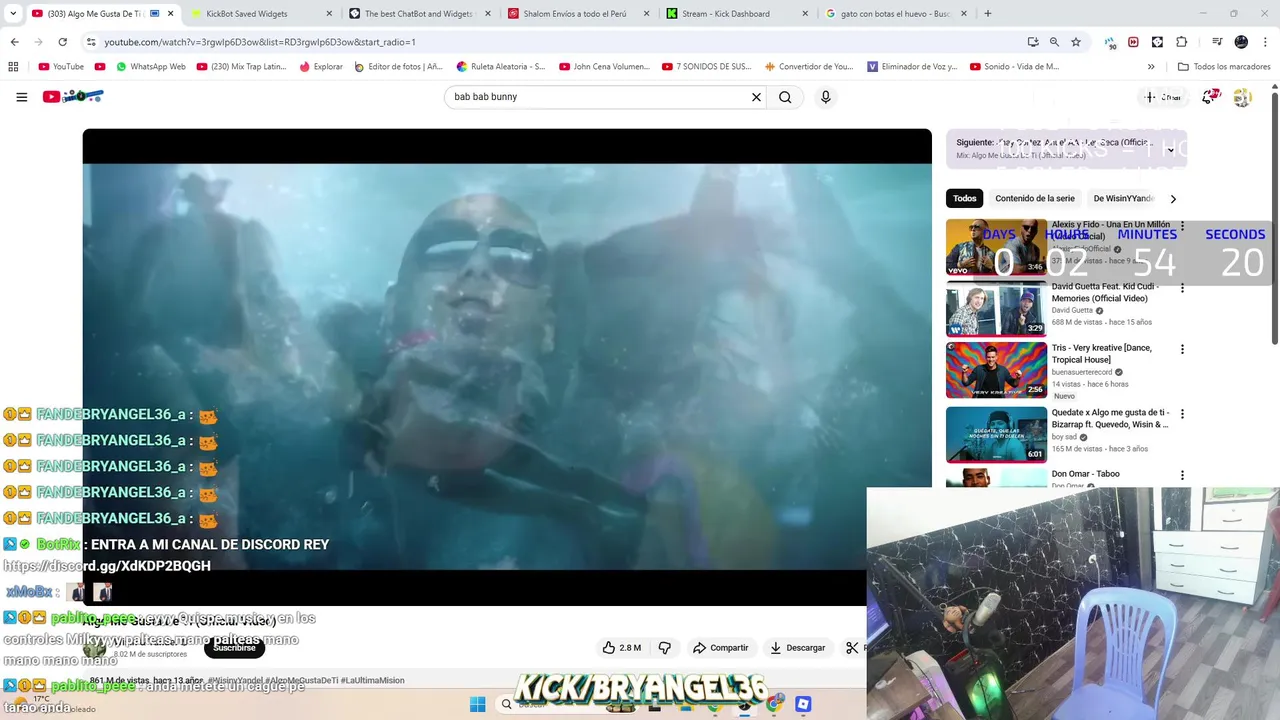Open the Explorar bookmark

pyautogui.click(x=320, y=67)
